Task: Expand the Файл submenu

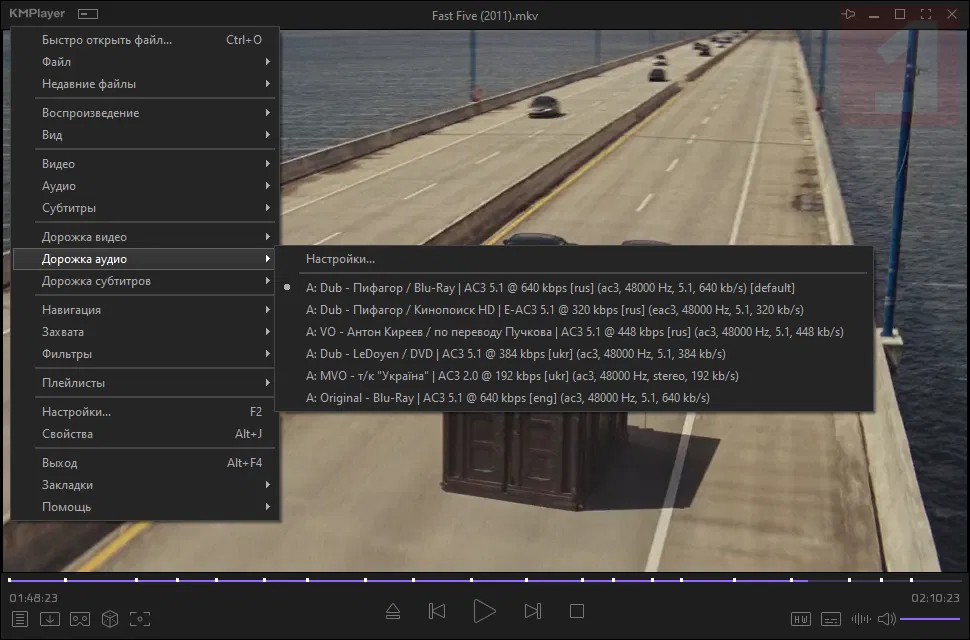Action: click(x=145, y=62)
